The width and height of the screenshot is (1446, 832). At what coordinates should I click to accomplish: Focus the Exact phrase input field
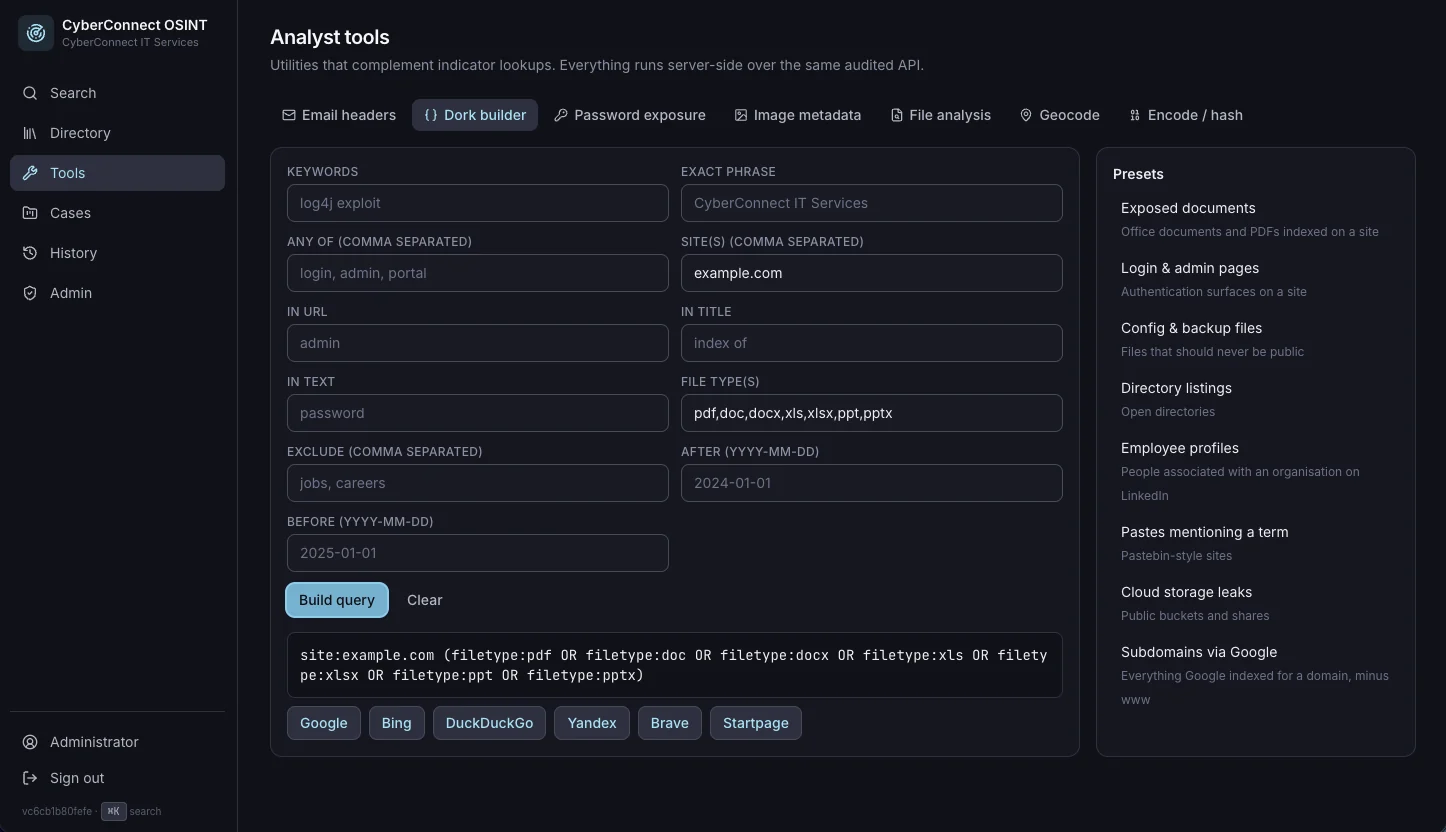click(872, 203)
